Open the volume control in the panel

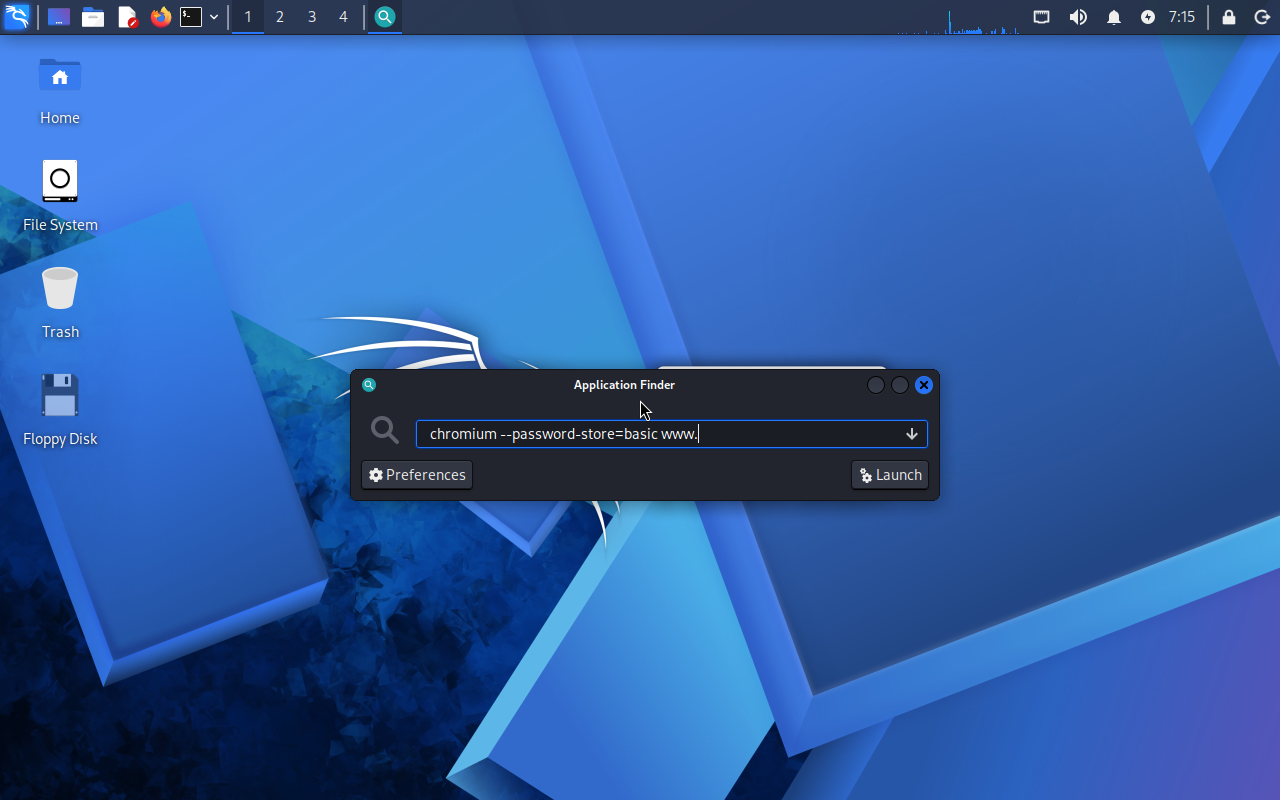tap(1078, 17)
